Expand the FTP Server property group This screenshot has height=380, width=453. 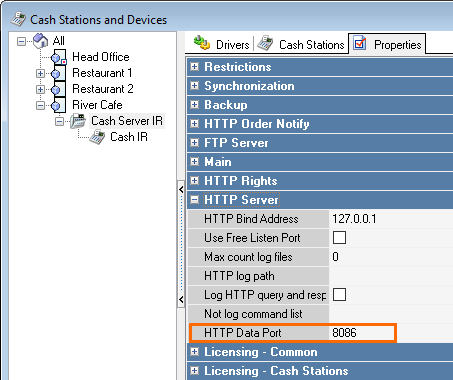pos(194,143)
